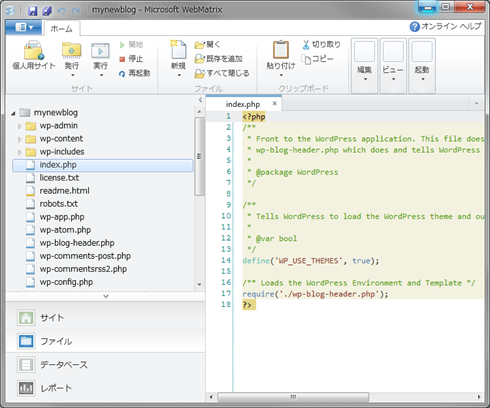Expand the wp-content folder
Viewport: 490px width, 408px height.
(x=20, y=139)
